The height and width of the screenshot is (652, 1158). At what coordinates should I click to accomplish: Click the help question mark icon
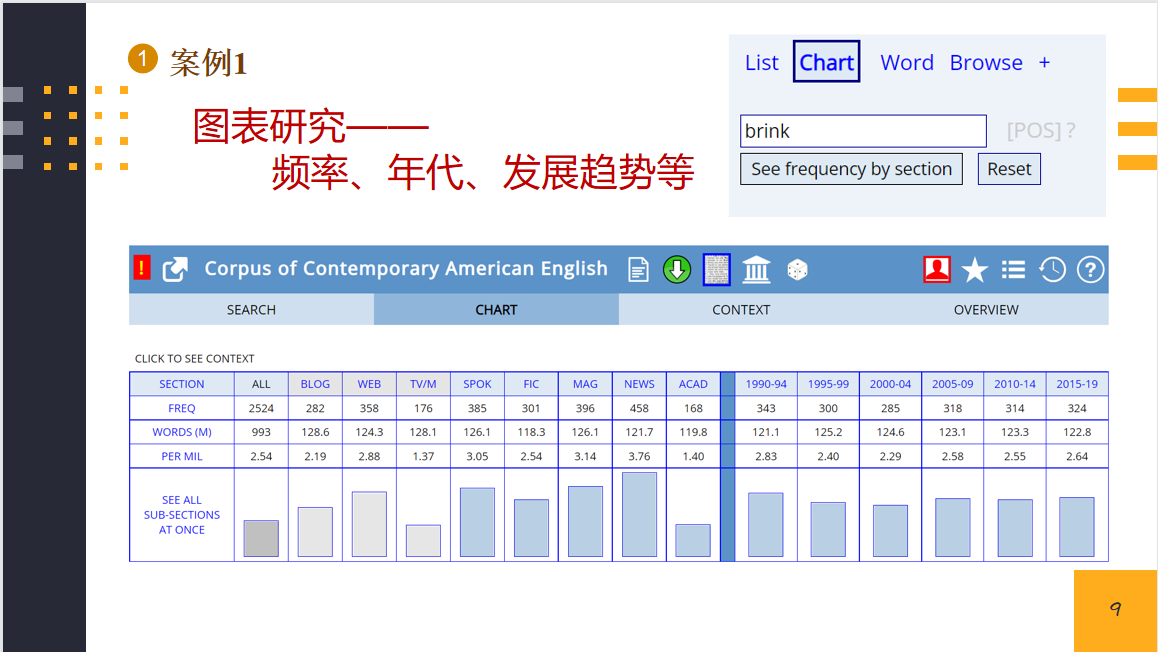1090,270
